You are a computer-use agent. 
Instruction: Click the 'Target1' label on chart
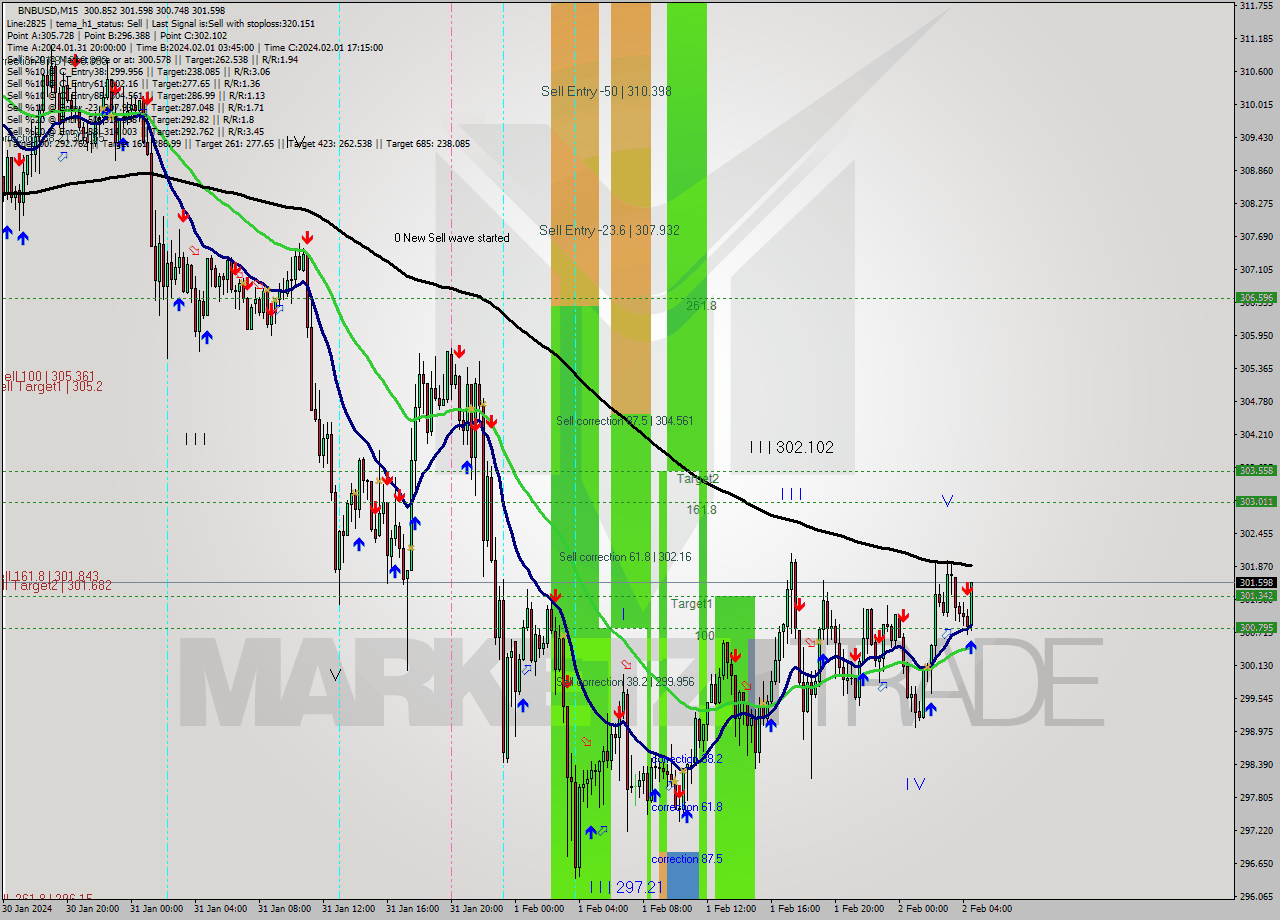[691, 604]
